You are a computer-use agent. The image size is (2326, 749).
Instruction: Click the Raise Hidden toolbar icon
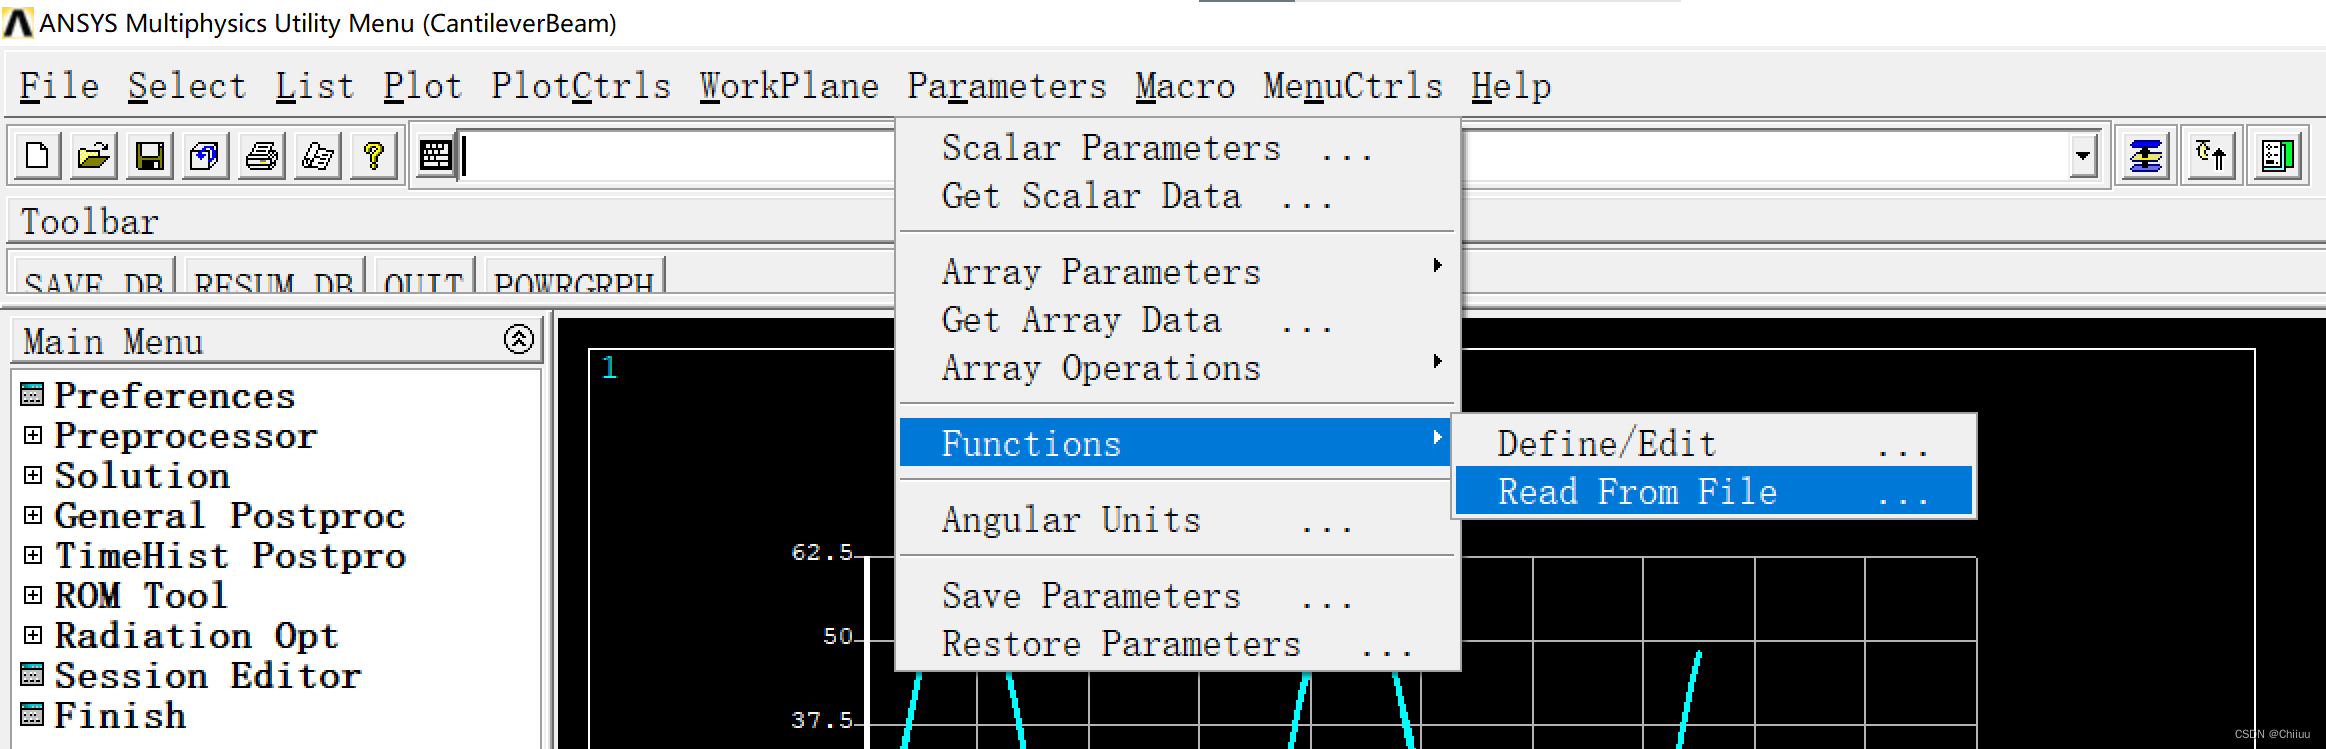click(x=2145, y=155)
